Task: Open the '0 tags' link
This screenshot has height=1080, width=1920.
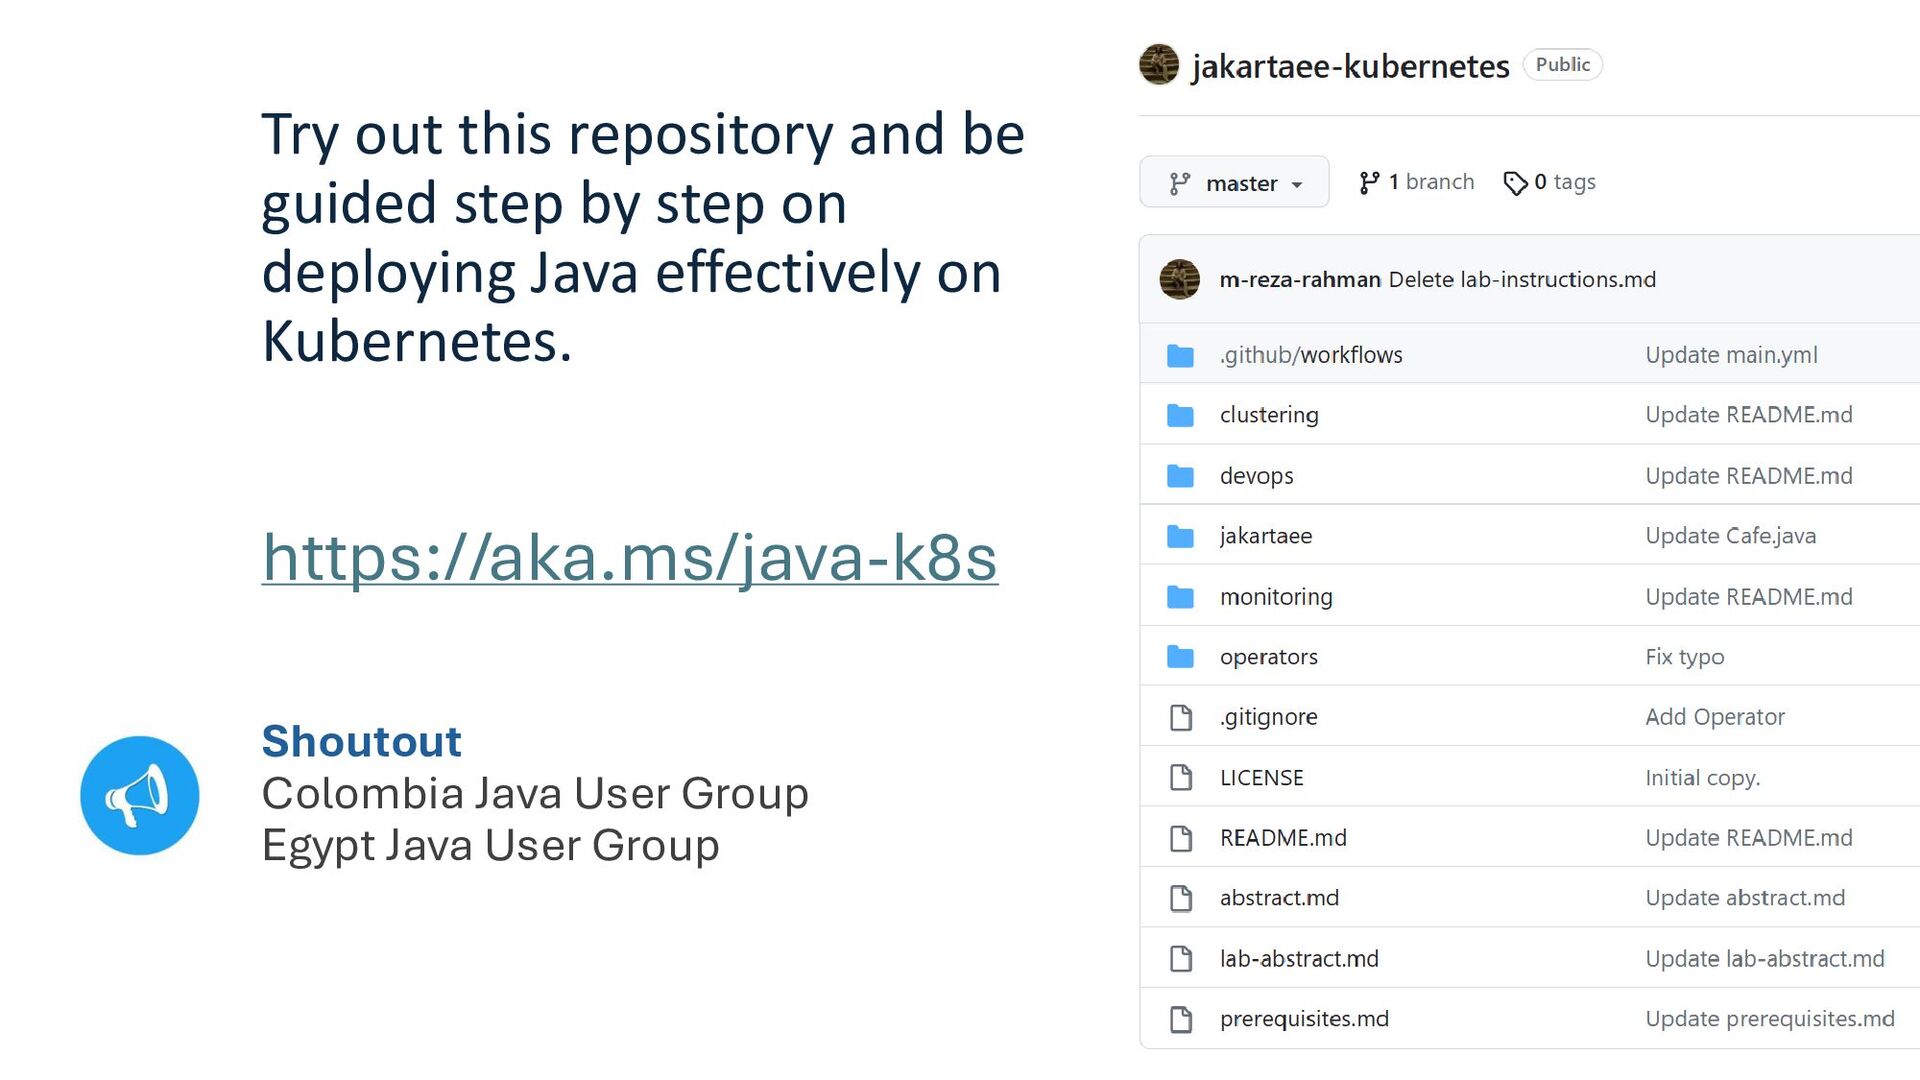Action: (x=1565, y=182)
